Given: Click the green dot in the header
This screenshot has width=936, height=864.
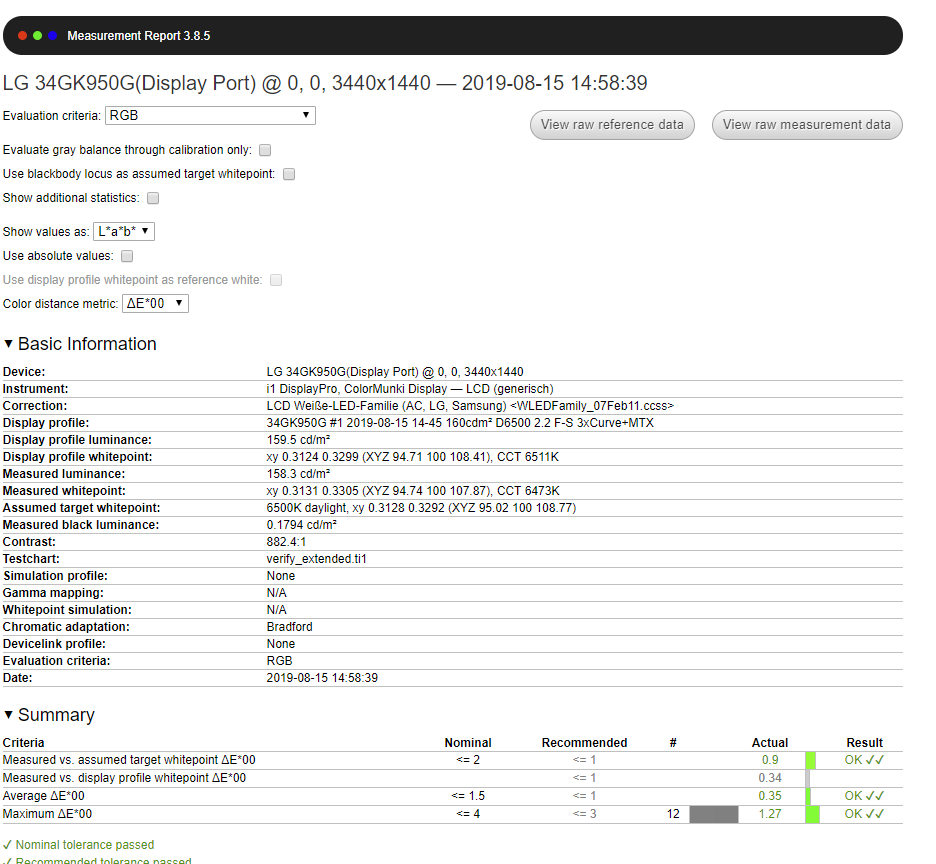Looking at the screenshot, I should click(38, 36).
